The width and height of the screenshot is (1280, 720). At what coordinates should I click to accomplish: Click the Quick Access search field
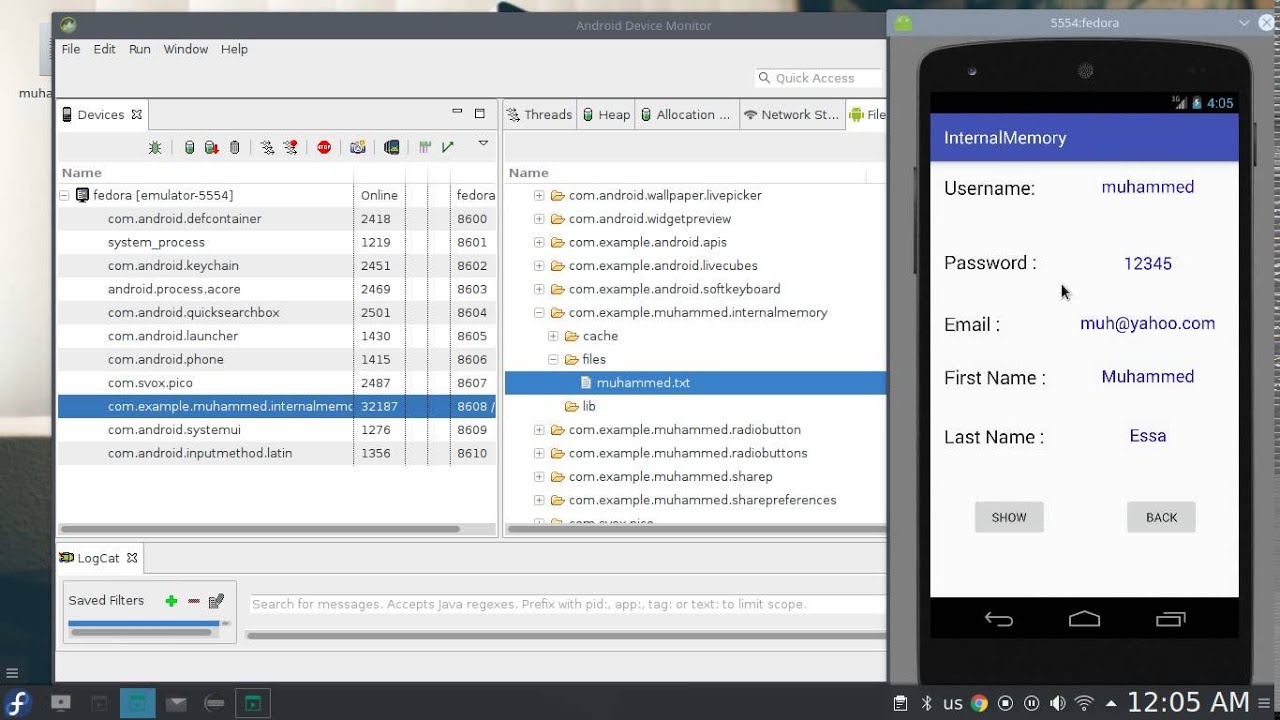click(820, 78)
